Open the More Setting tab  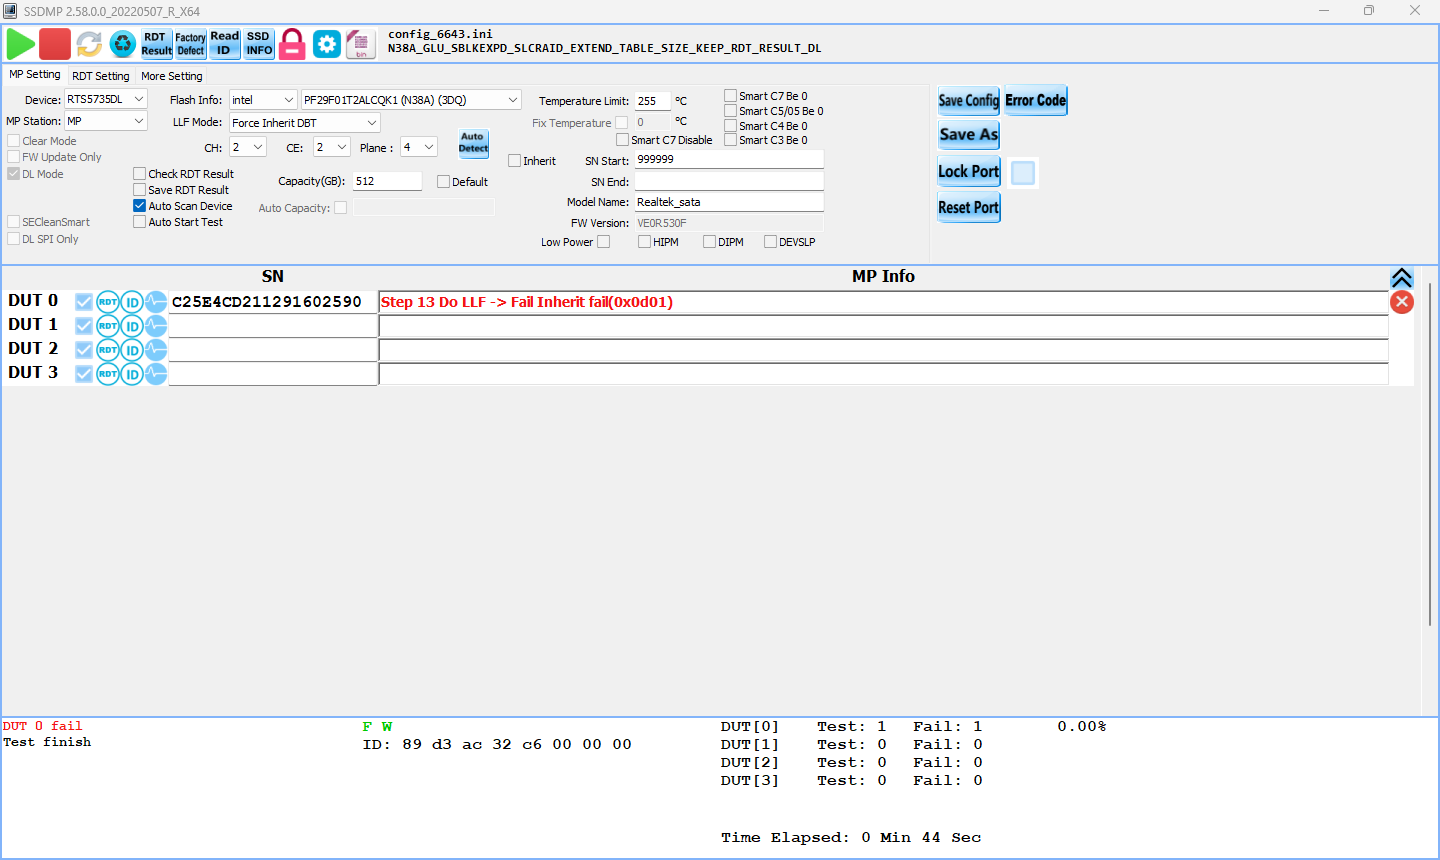coord(172,76)
